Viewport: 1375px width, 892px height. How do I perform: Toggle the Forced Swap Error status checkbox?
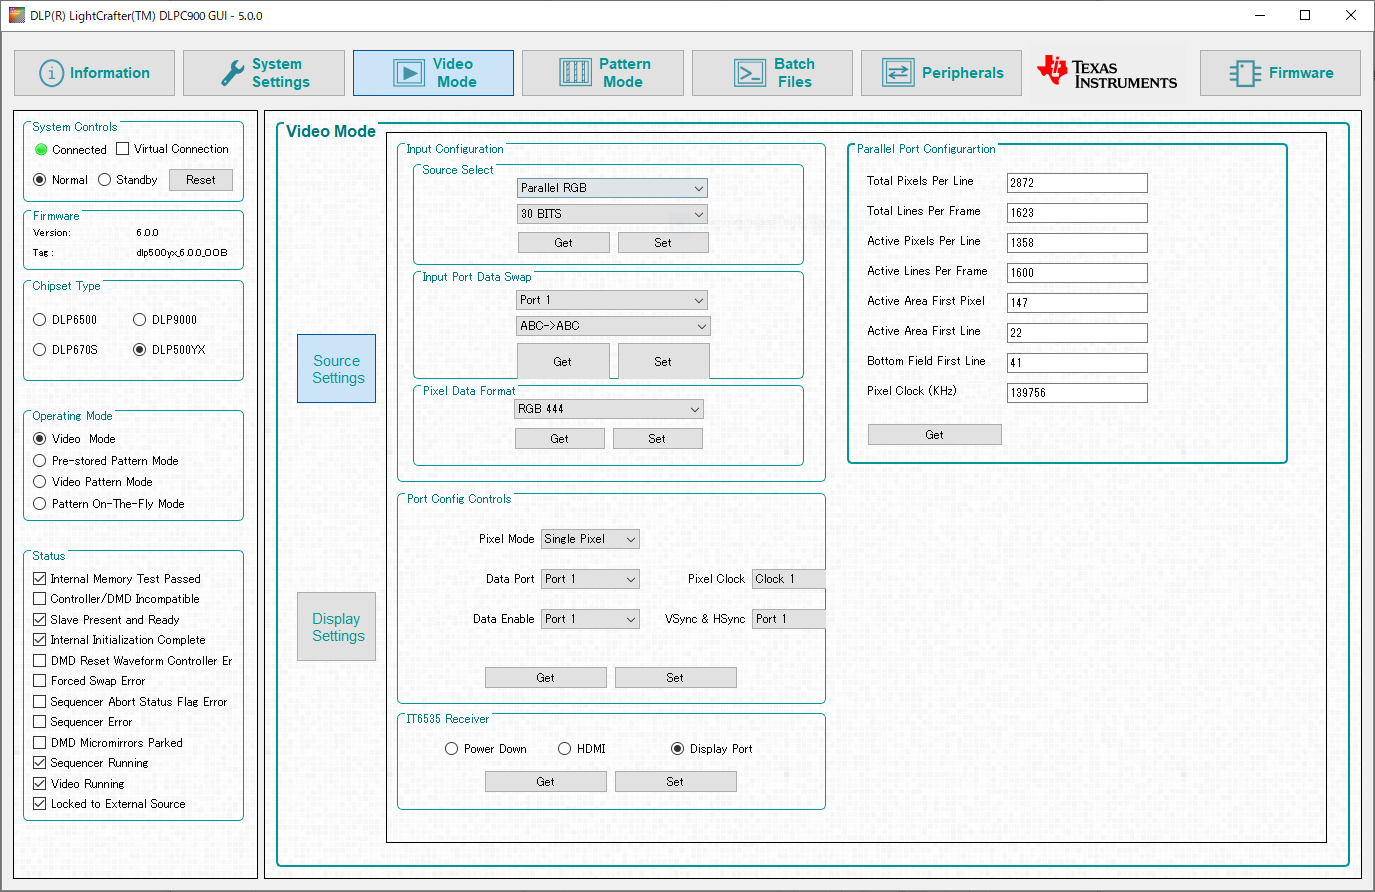click(40, 681)
